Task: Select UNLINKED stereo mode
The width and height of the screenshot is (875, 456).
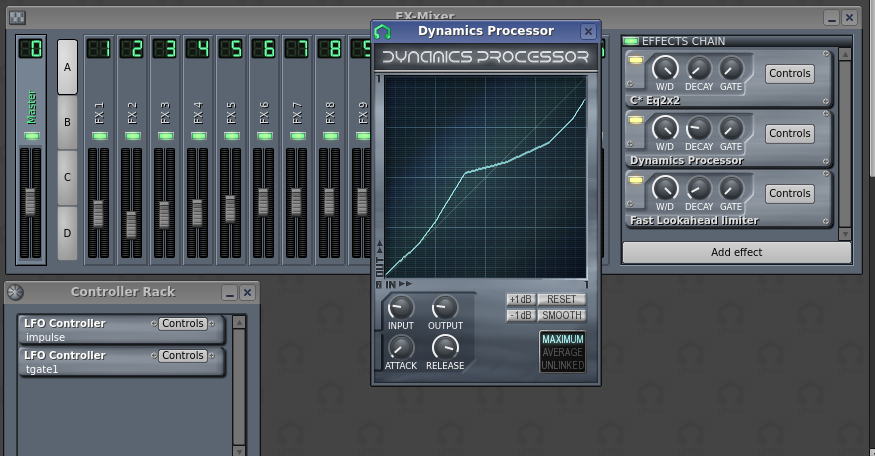Action: pyautogui.click(x=562, y=365)
